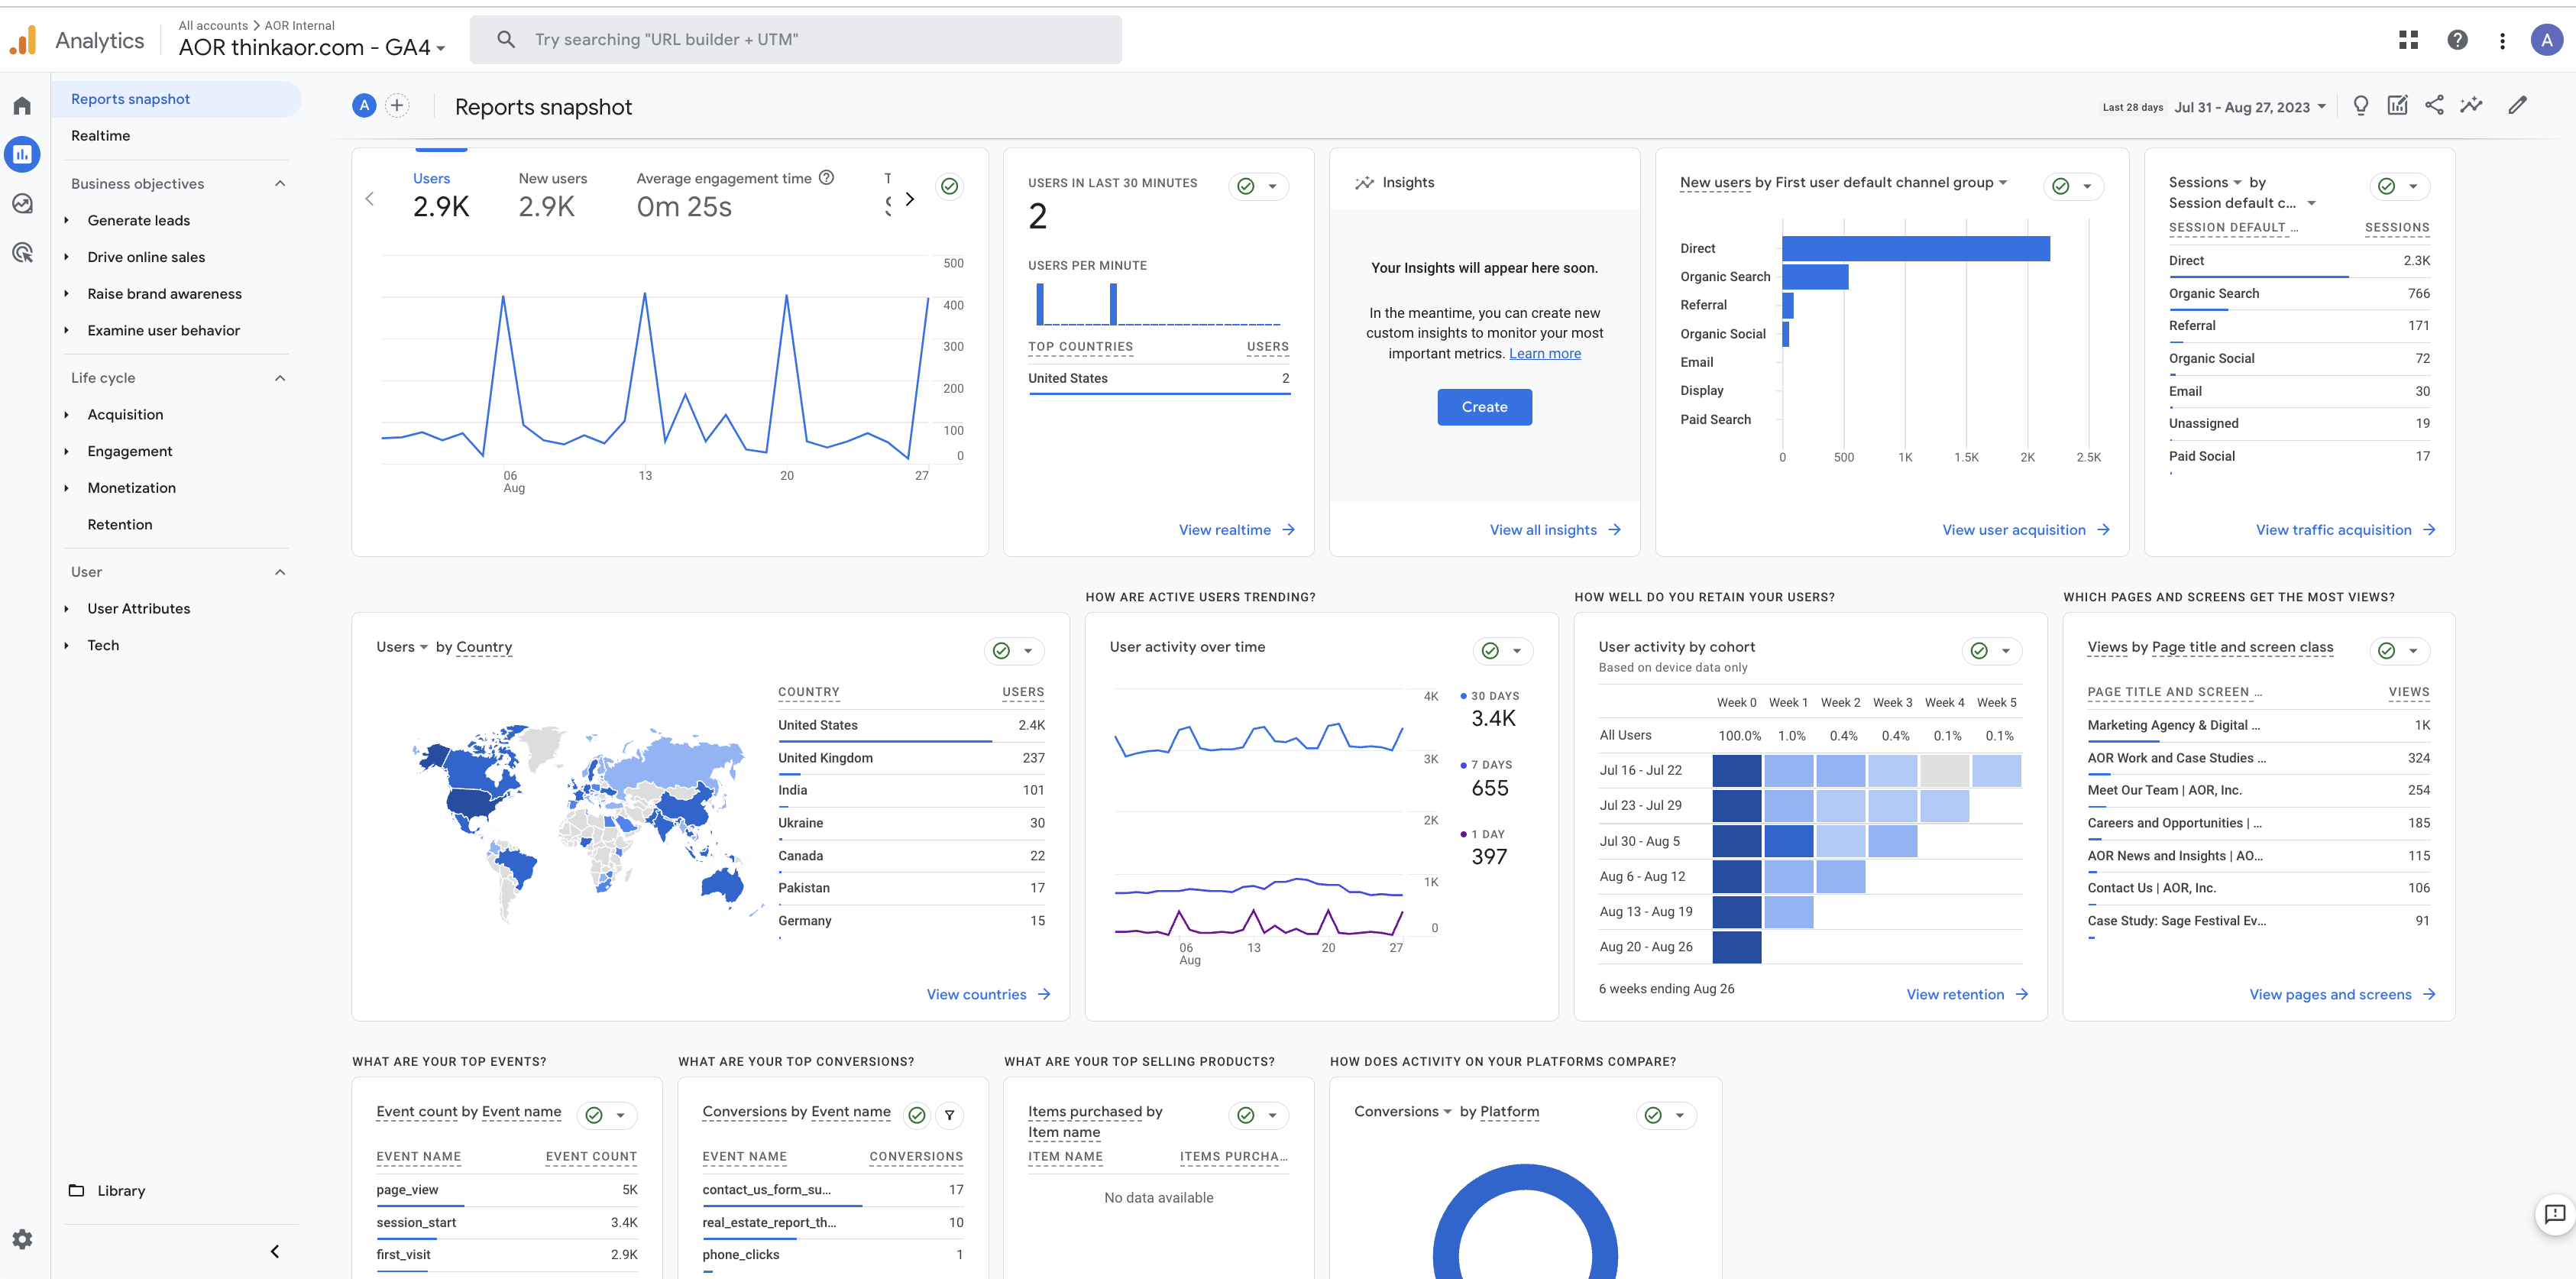
Task: Click the Google Analytics logo
Action: click(x=23, y=40)
